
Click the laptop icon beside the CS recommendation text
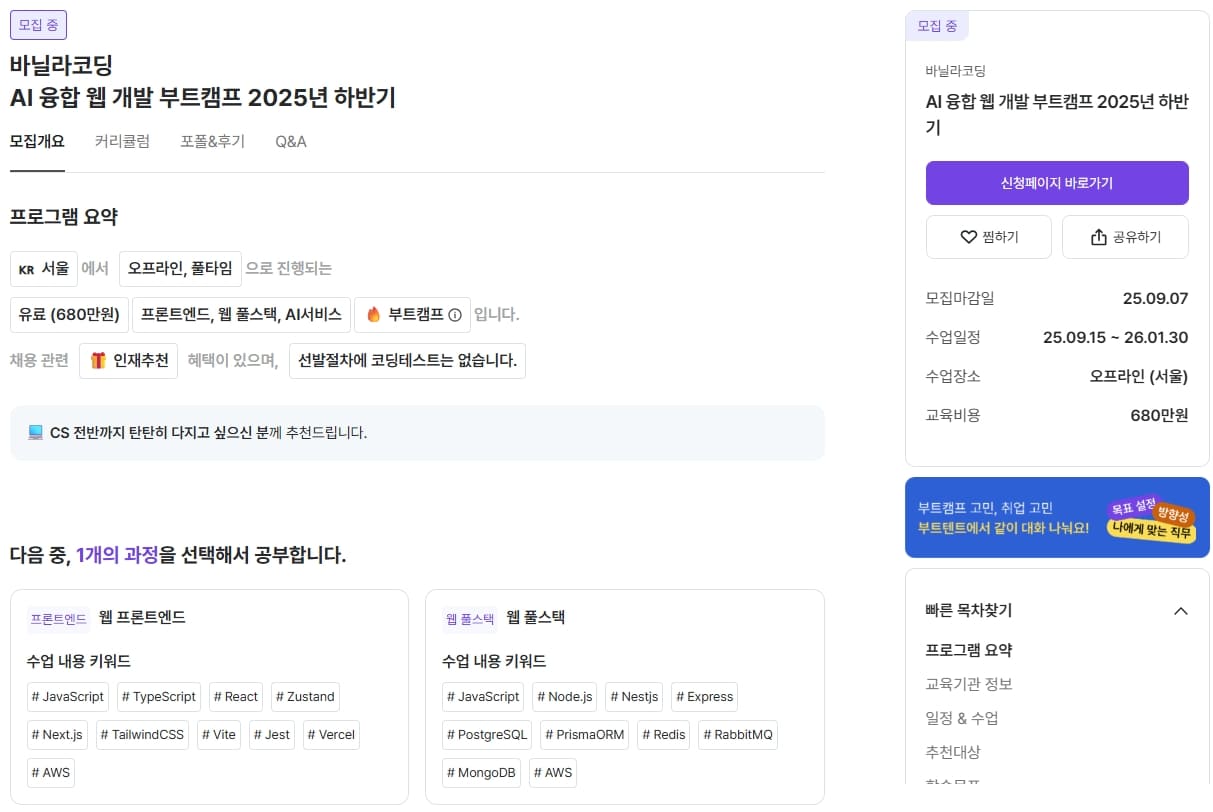37,432
